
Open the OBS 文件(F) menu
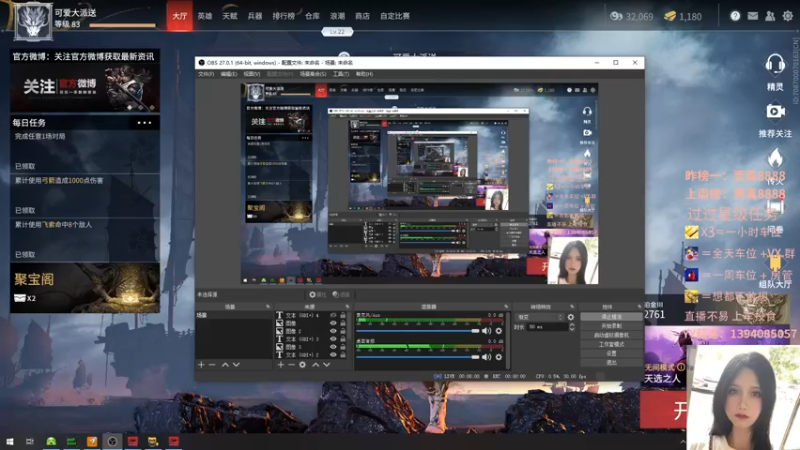coord(206,74)
